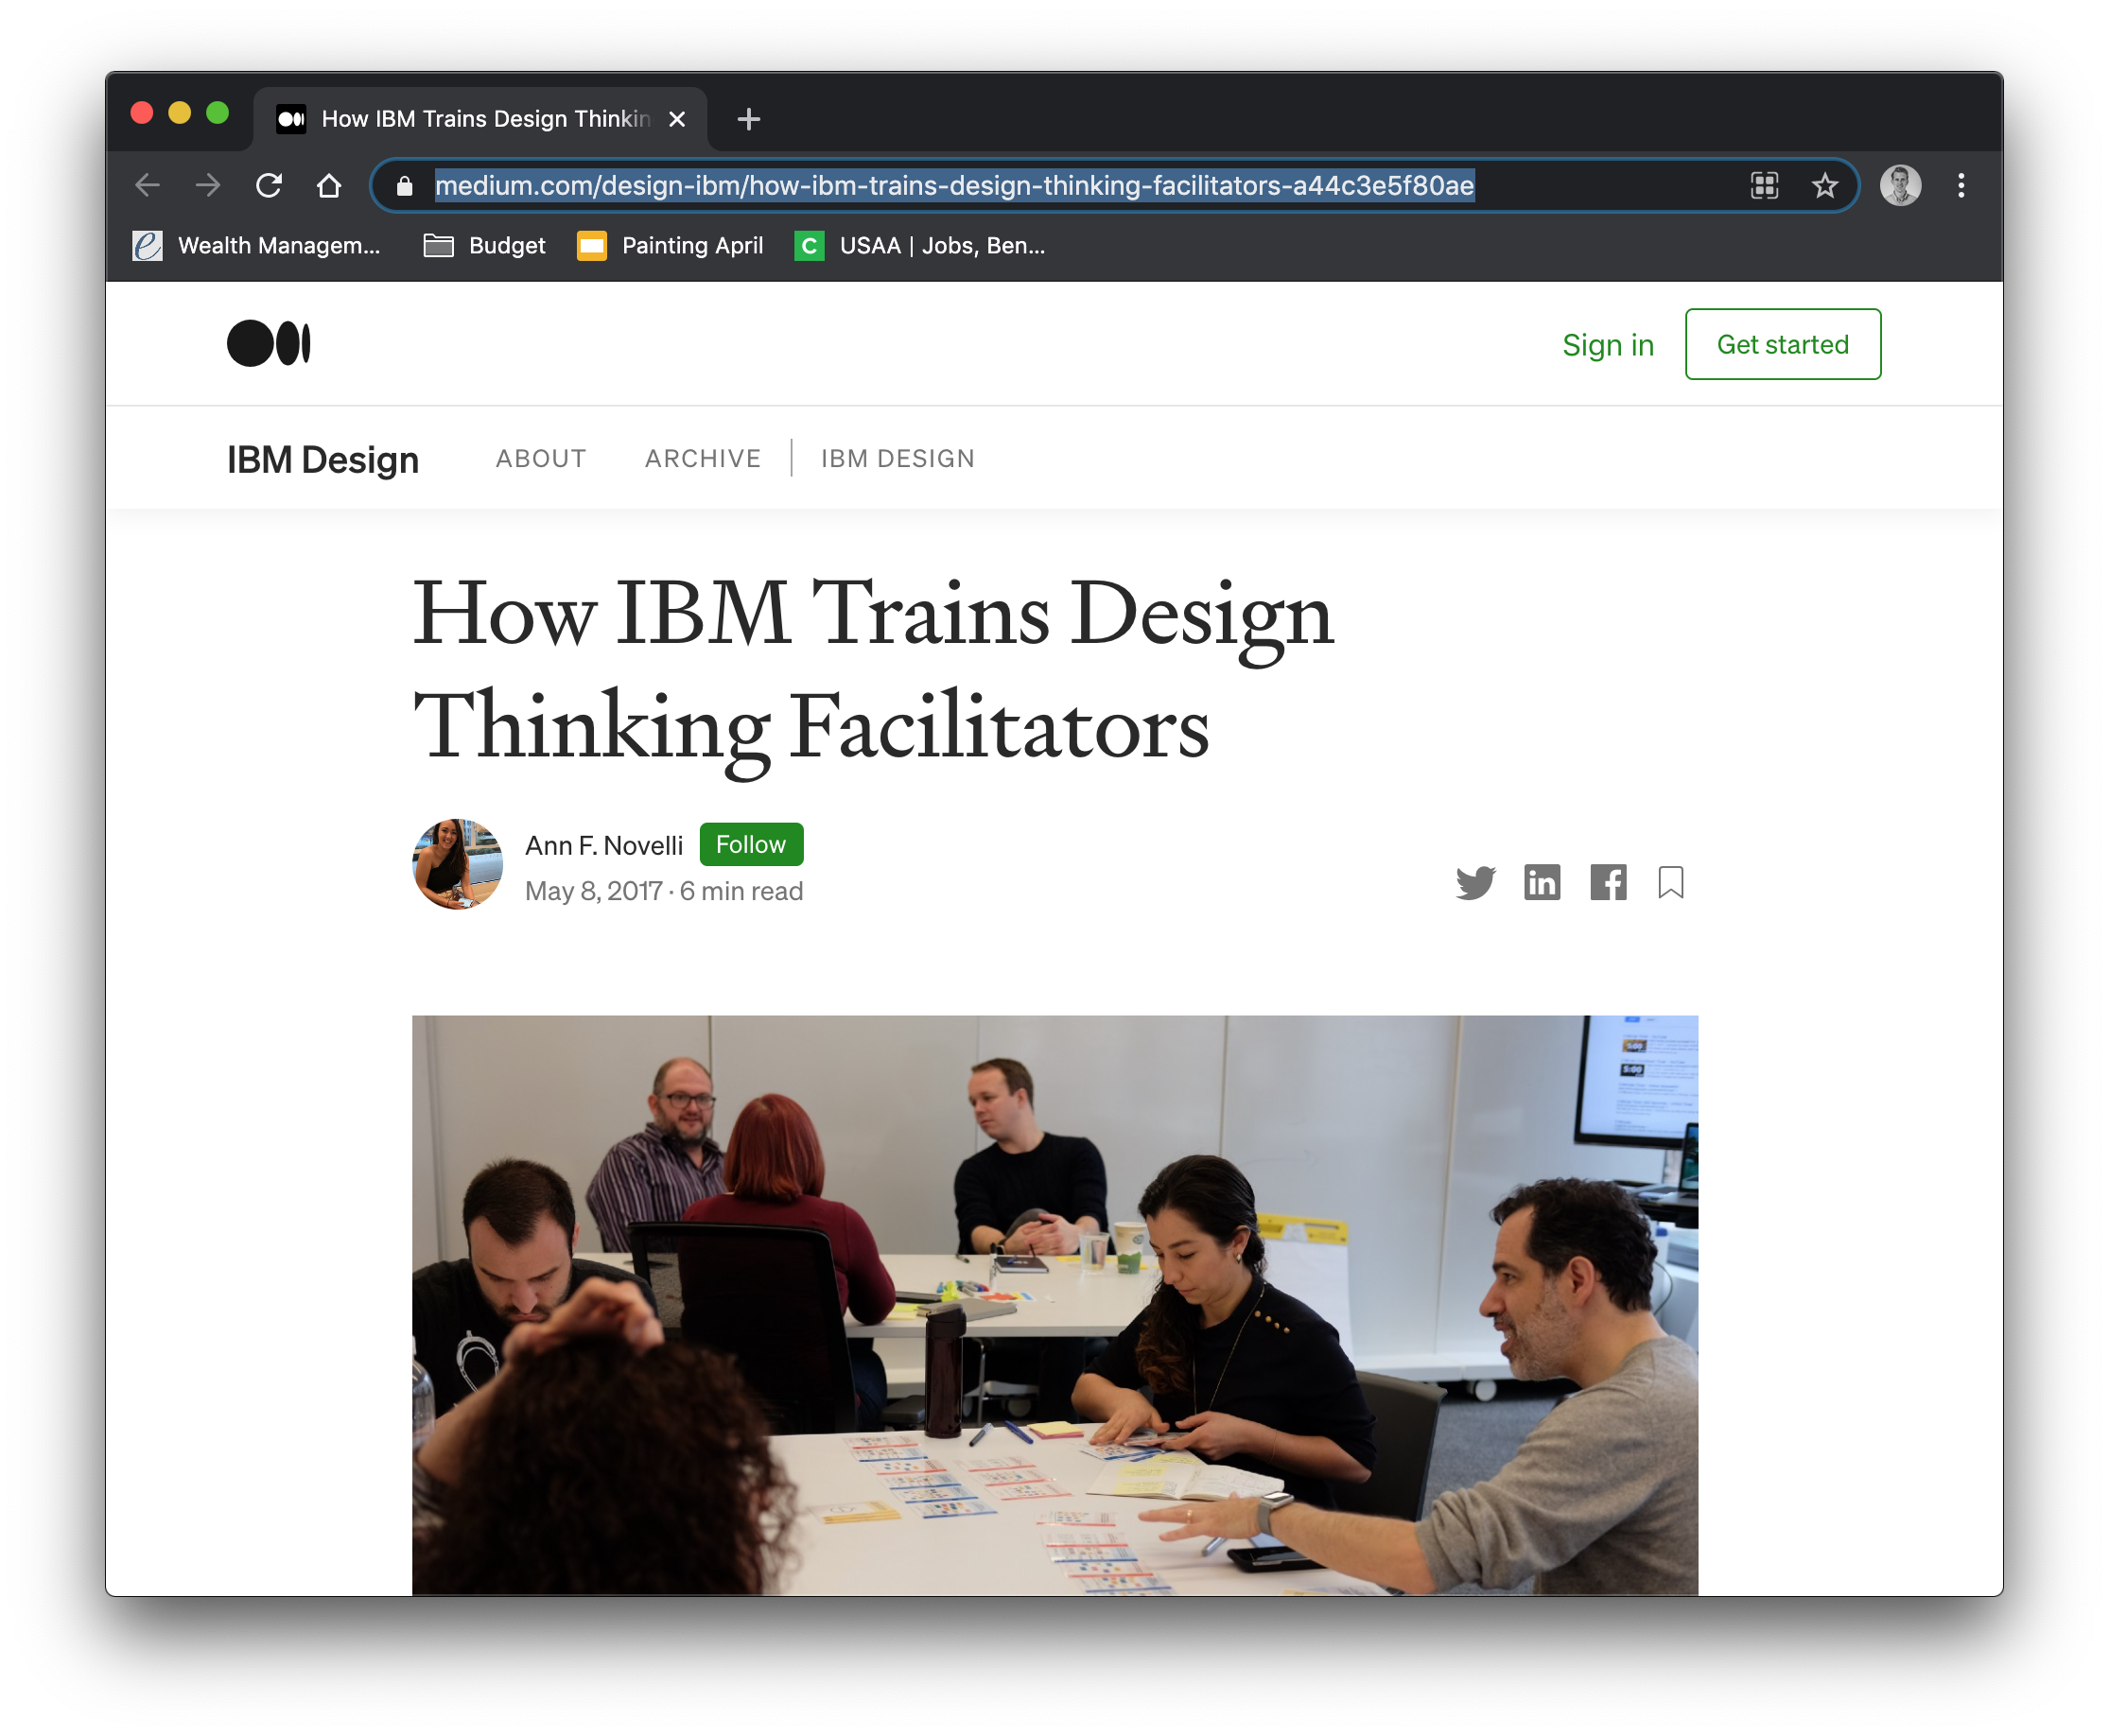
Task: Open the USAA Jobs bookmark
Action: click(x=920, y=245)
